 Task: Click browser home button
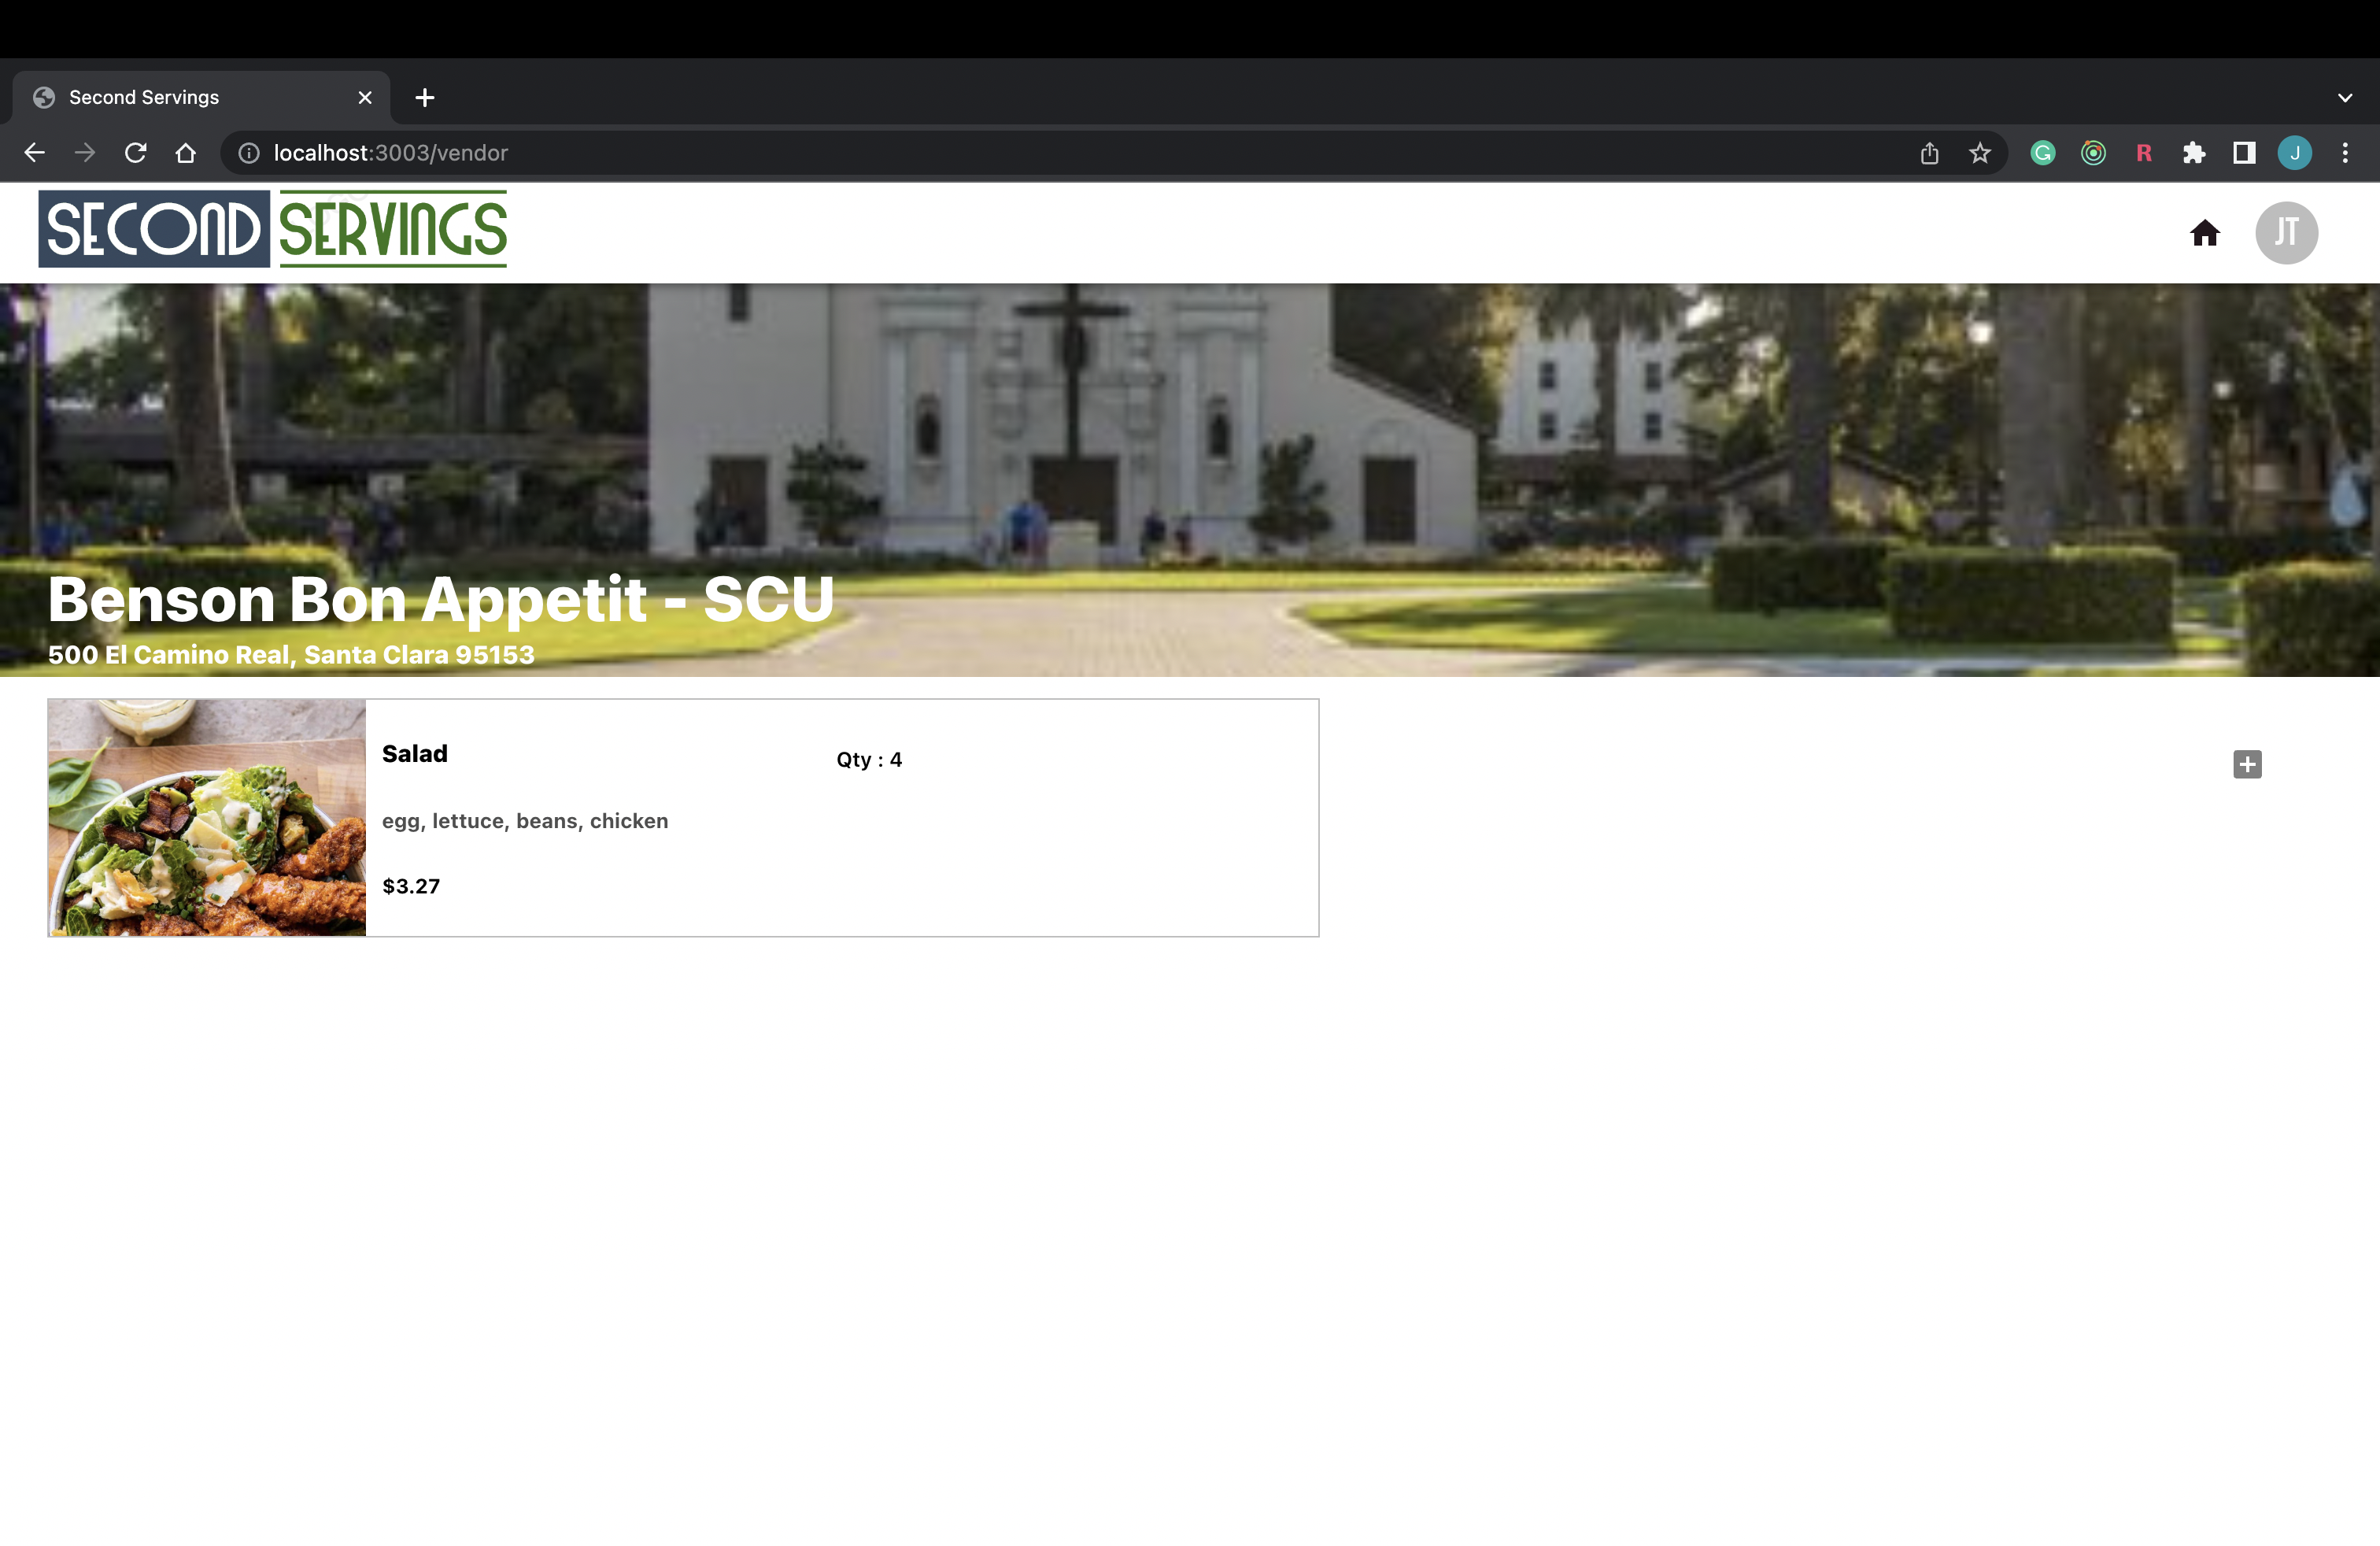point(186,153)
